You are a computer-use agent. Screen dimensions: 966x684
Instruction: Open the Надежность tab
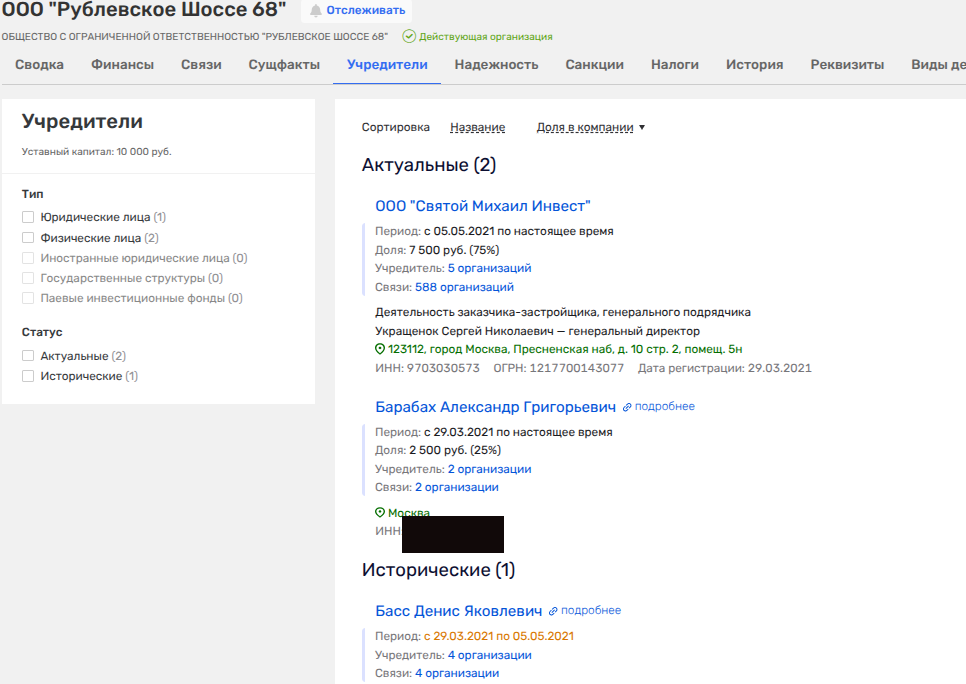point(496,65)
